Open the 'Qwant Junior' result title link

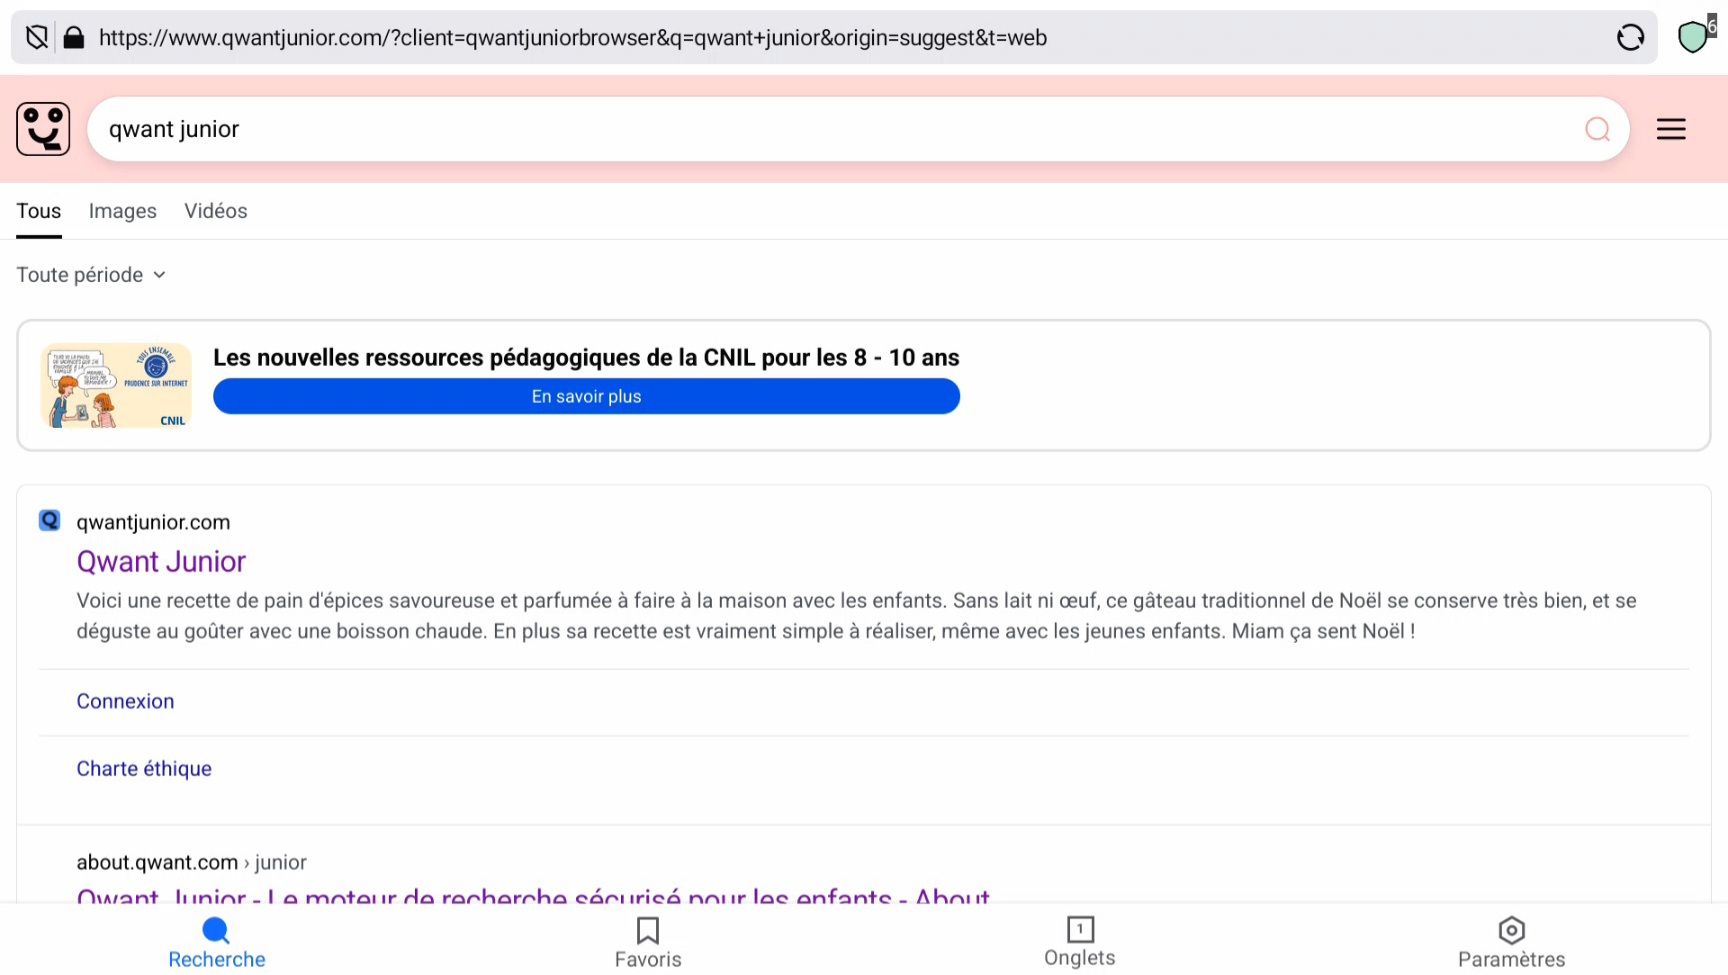pos(161,562)
